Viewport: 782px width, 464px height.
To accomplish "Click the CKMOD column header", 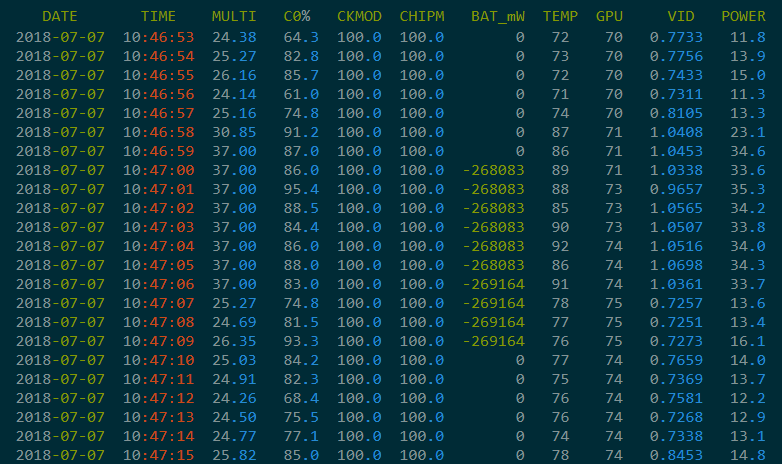I will [x=359, y=16].
